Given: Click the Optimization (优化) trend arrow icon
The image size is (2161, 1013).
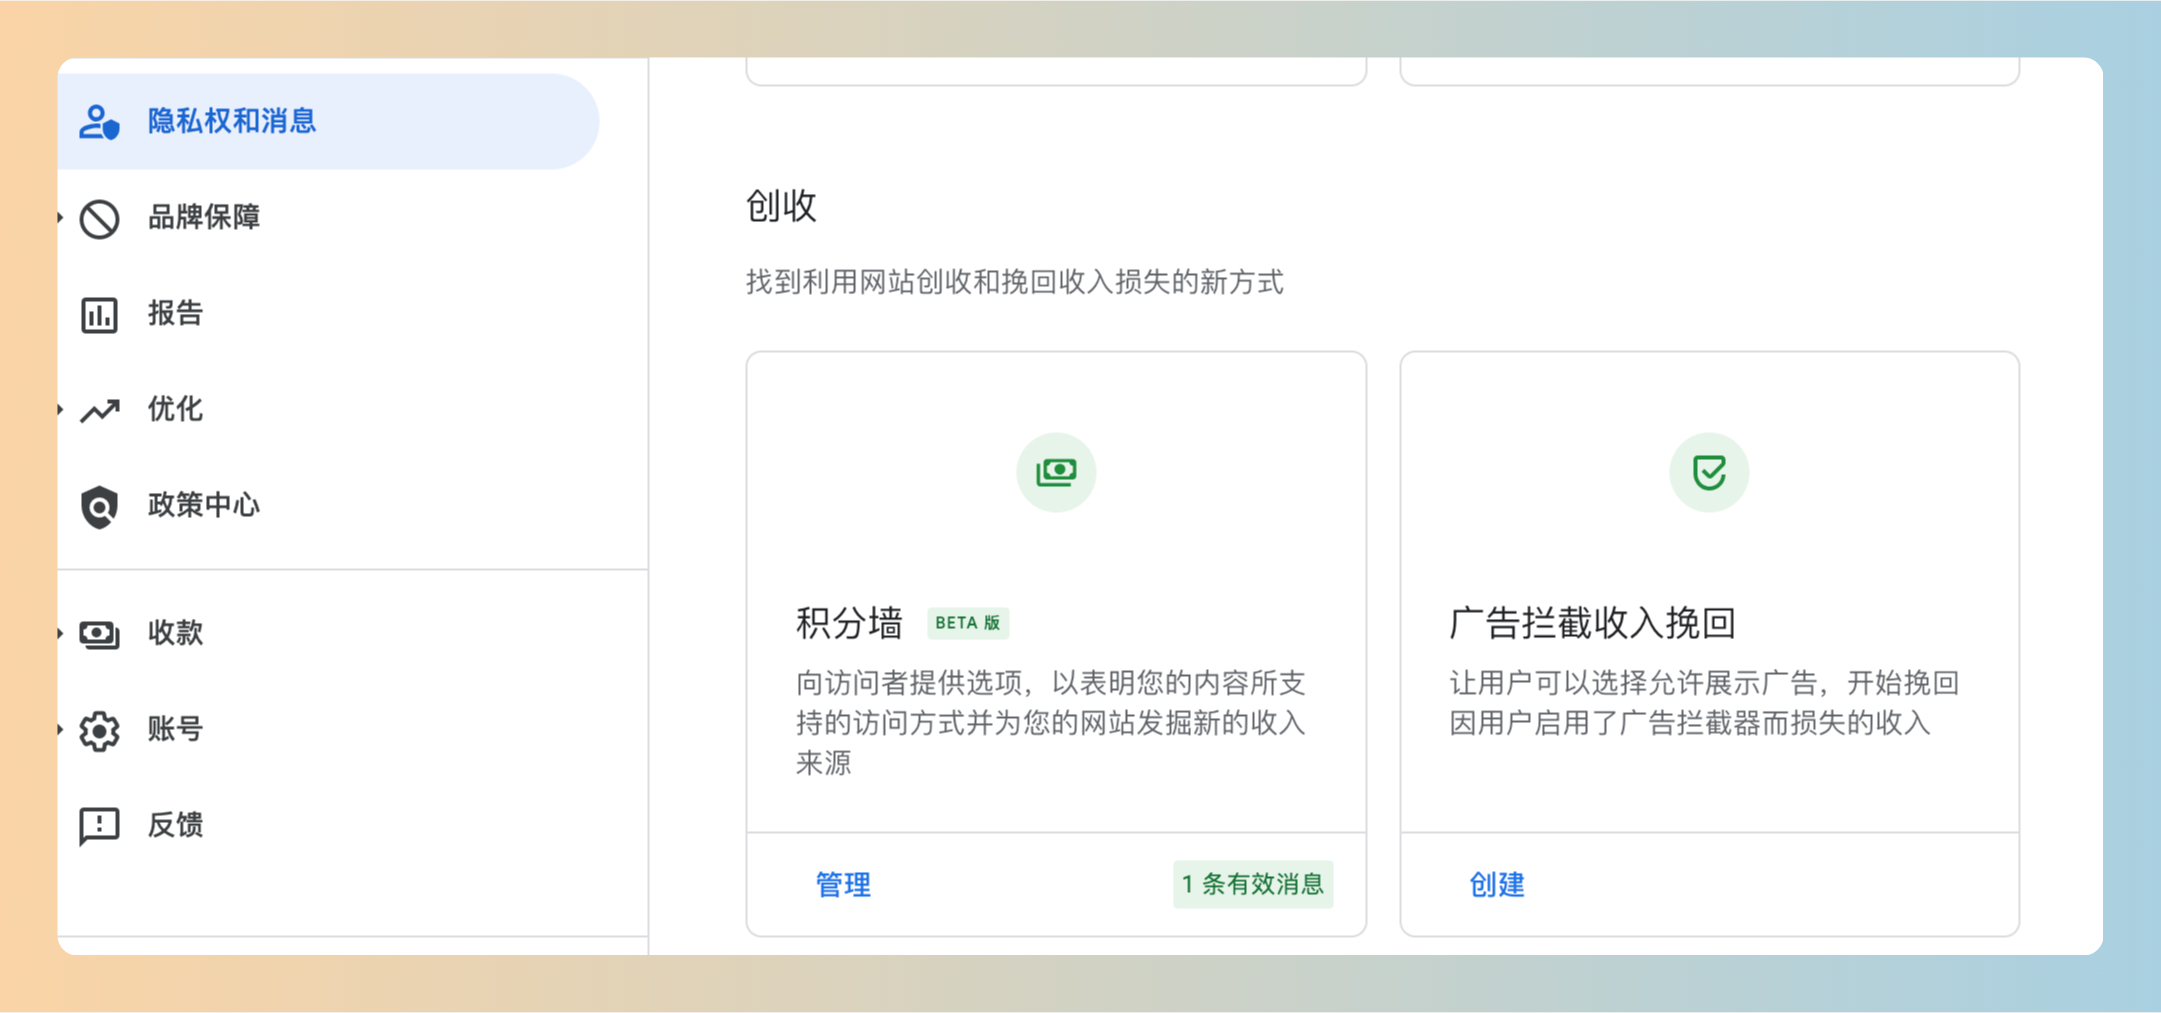Looking at the screenshot, I should point(99,410).
